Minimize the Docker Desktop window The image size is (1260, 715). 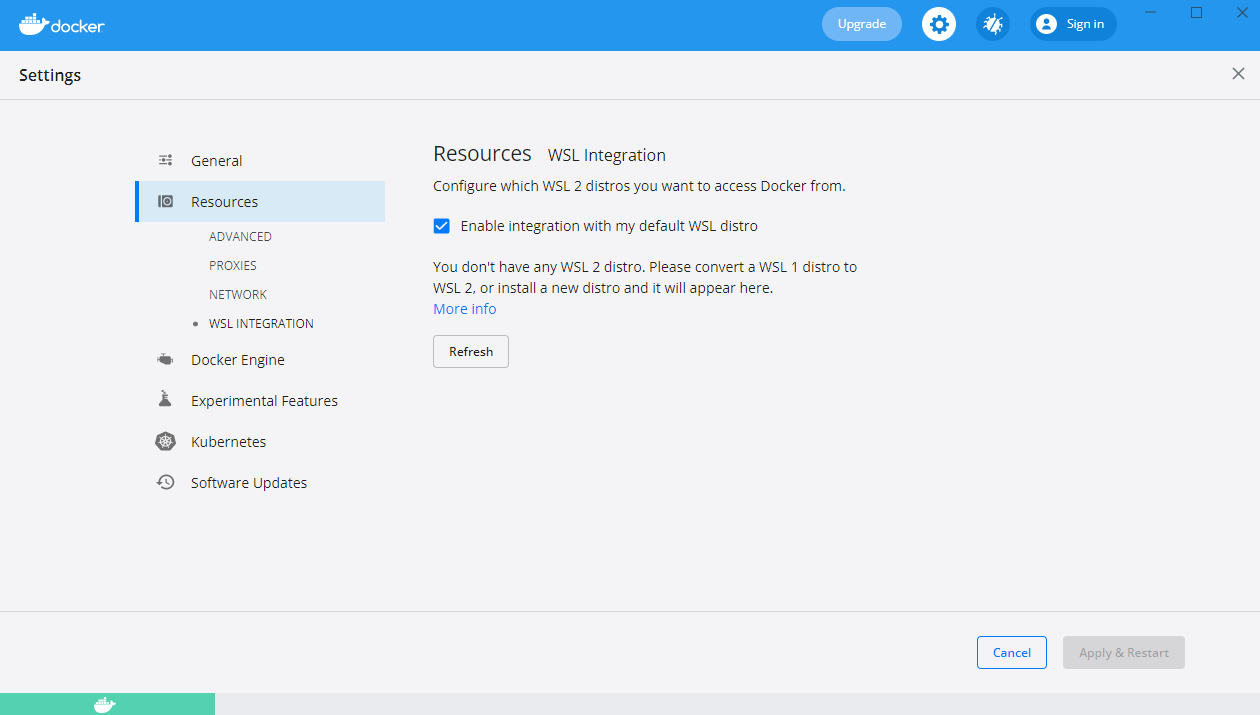point(1151,13)
